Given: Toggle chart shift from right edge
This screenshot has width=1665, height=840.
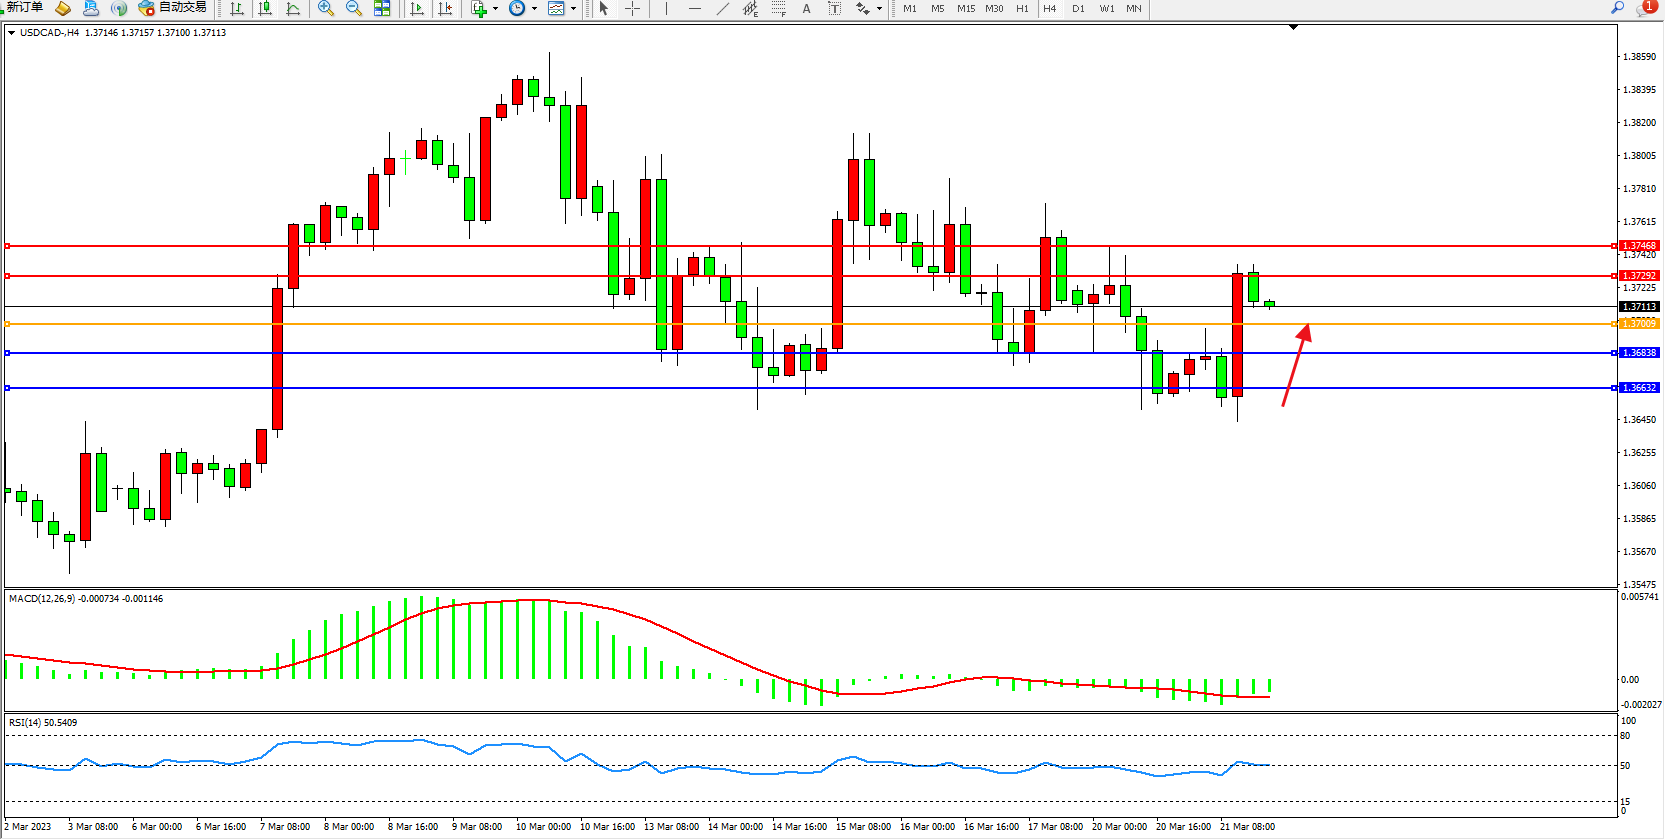Looking at the screenshot, I should [x=445, y=8].
